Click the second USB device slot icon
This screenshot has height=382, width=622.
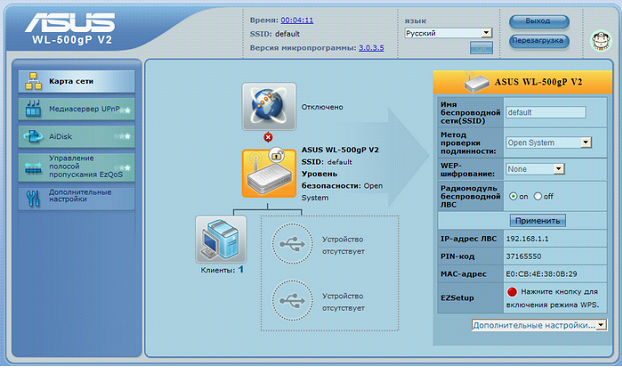click(x=292, y=300)
